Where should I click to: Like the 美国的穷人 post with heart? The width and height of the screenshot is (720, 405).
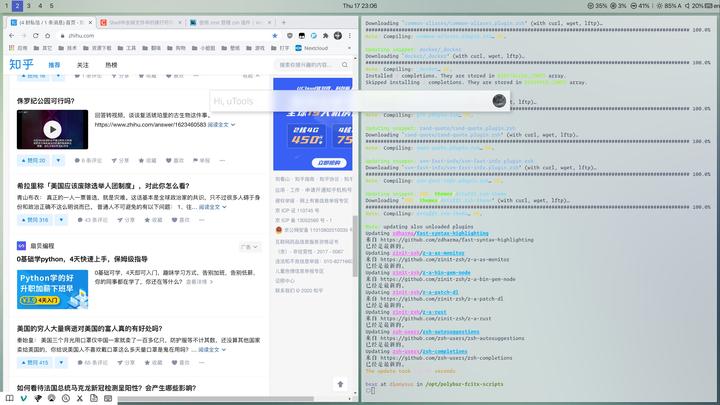180,363
